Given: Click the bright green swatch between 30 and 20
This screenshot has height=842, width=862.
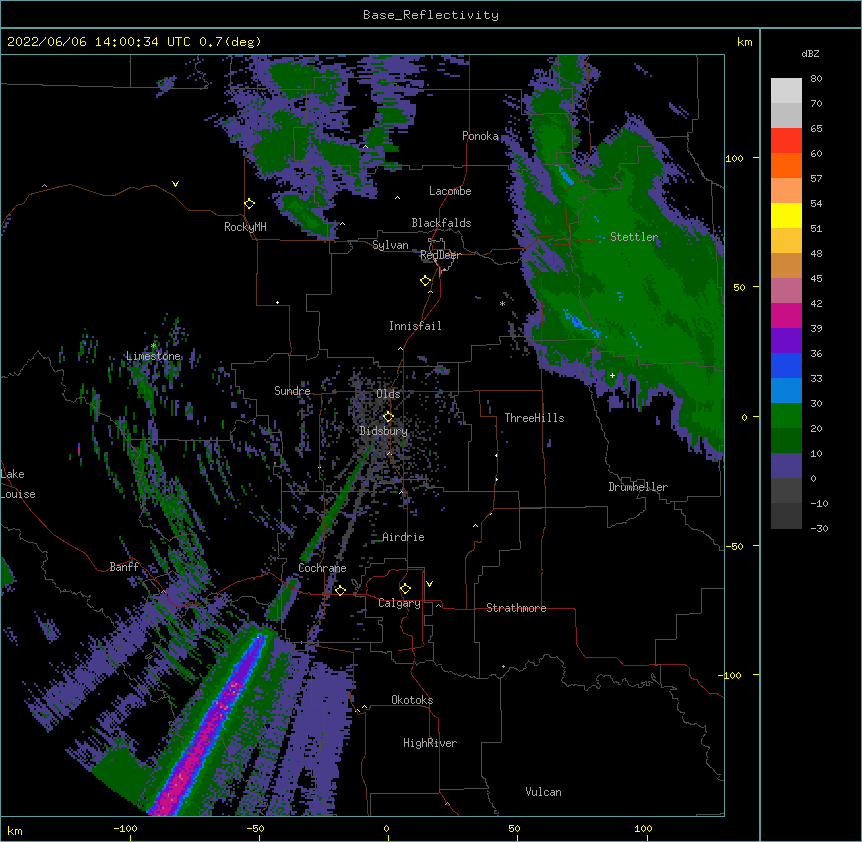Looking at the screenshot, I should click(786, 416).
